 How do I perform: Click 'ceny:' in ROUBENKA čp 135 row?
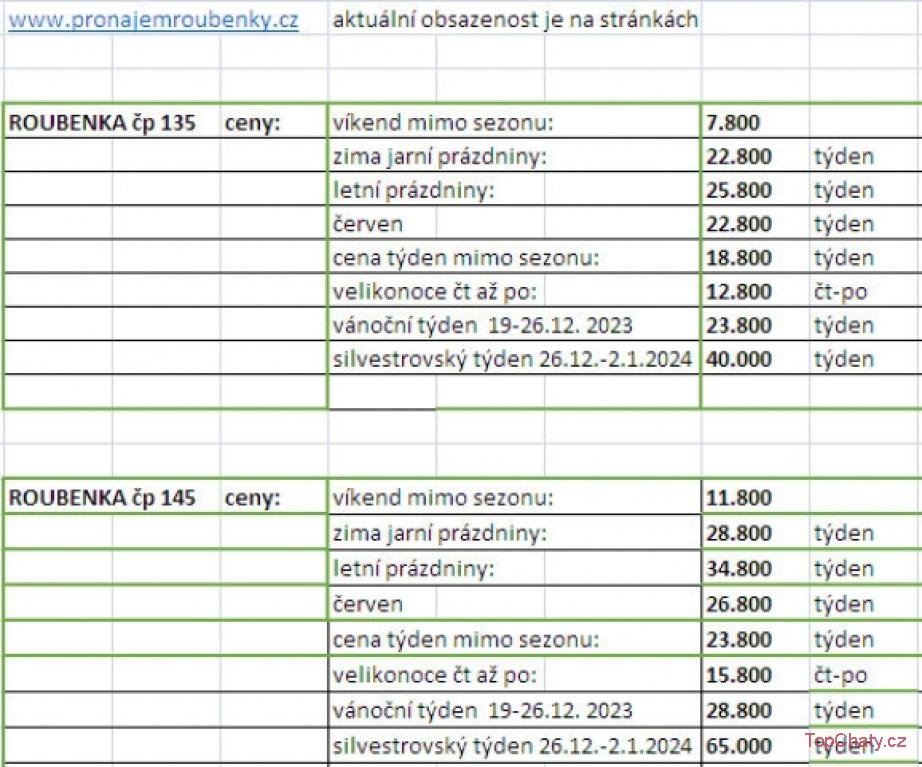pyautogui.click(x=253, y=122)
